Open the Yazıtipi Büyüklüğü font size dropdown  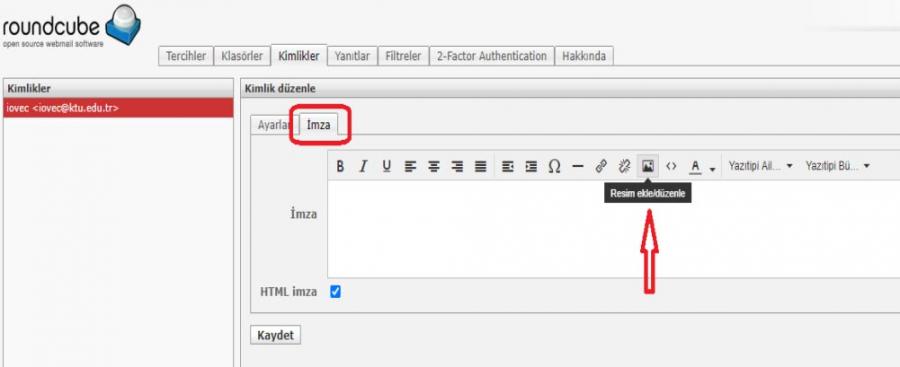[x=837, y=166]
